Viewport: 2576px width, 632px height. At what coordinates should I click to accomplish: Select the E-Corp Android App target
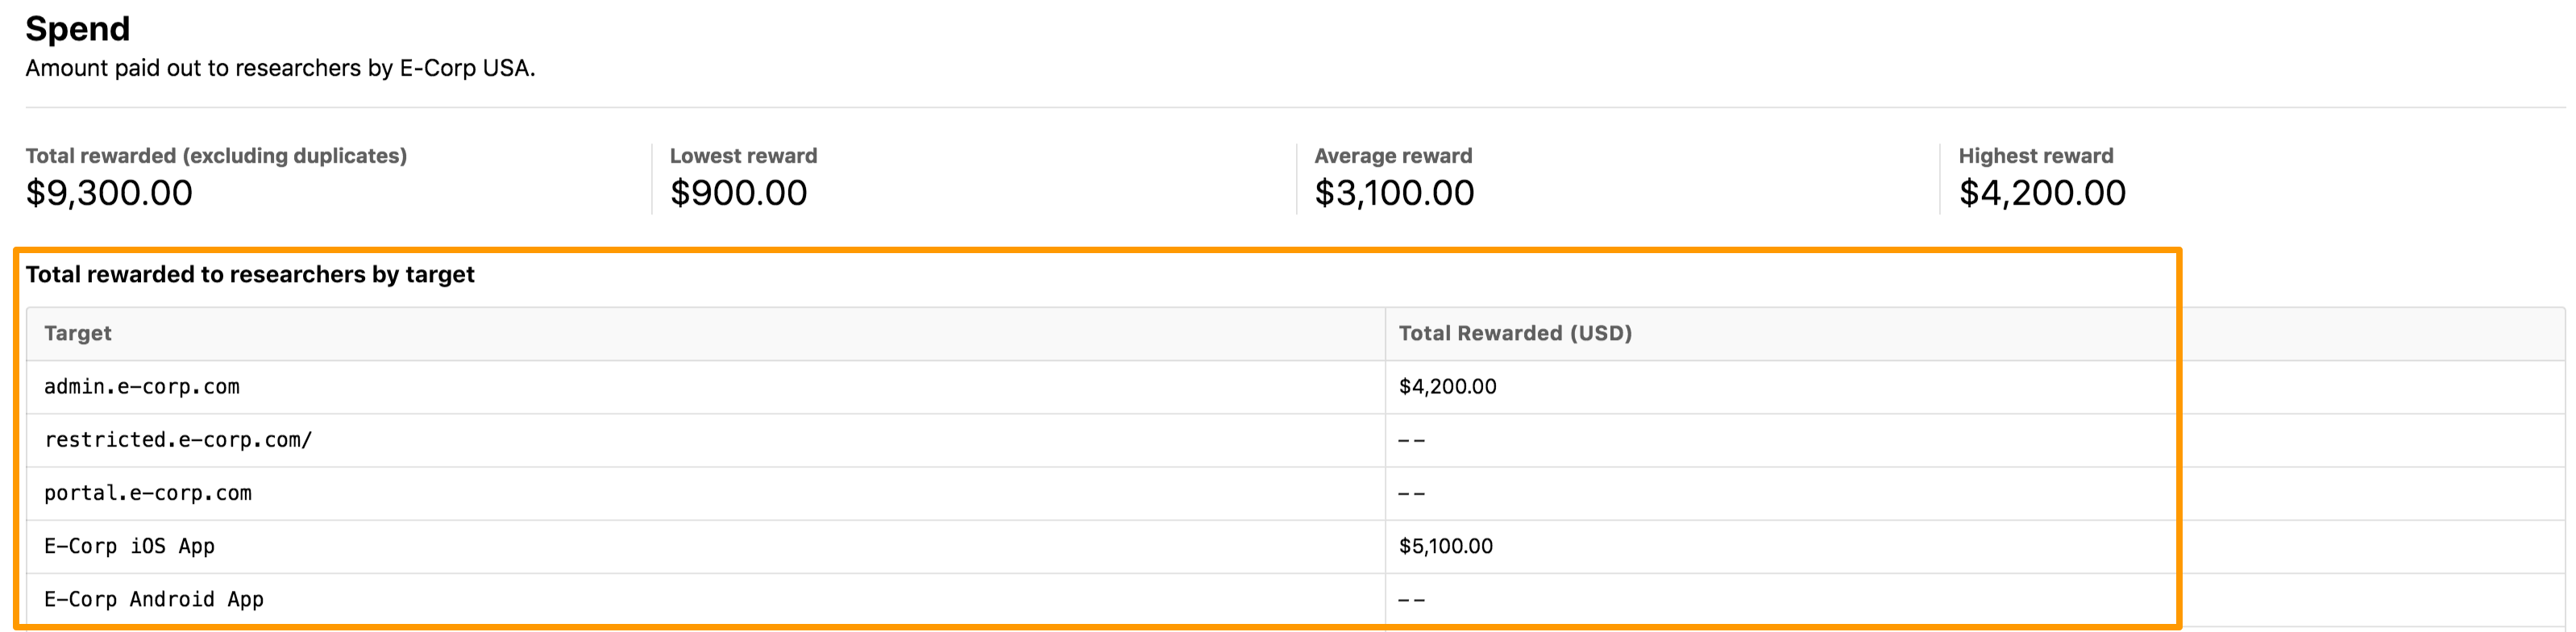pyautogui.click(x=153, y=599)
